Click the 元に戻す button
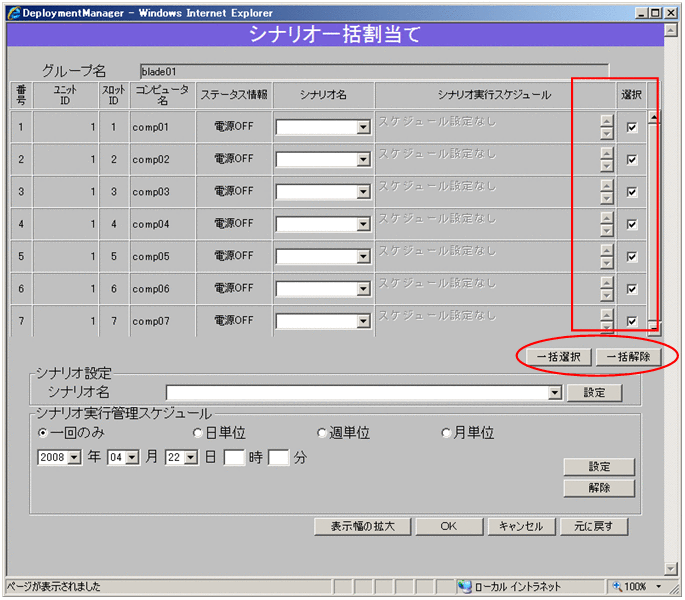Viewport: 685px width, 600px height. coord(594,527)
